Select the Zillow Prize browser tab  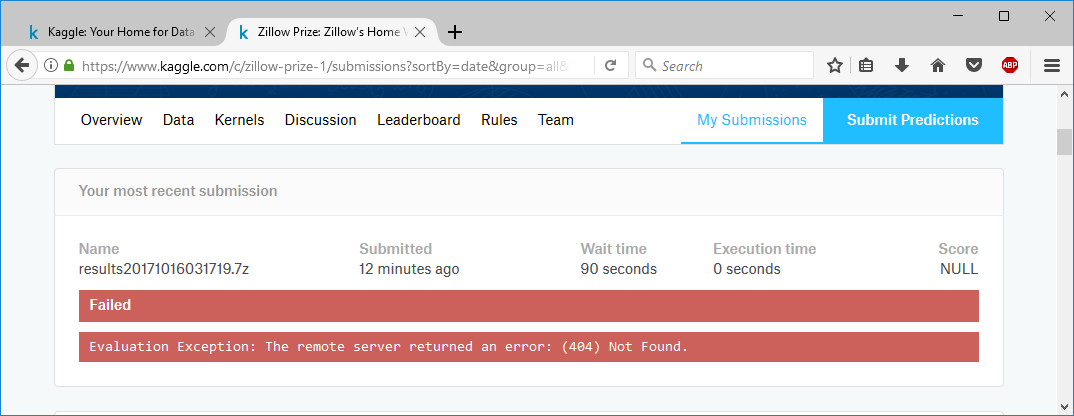point(332,32)
